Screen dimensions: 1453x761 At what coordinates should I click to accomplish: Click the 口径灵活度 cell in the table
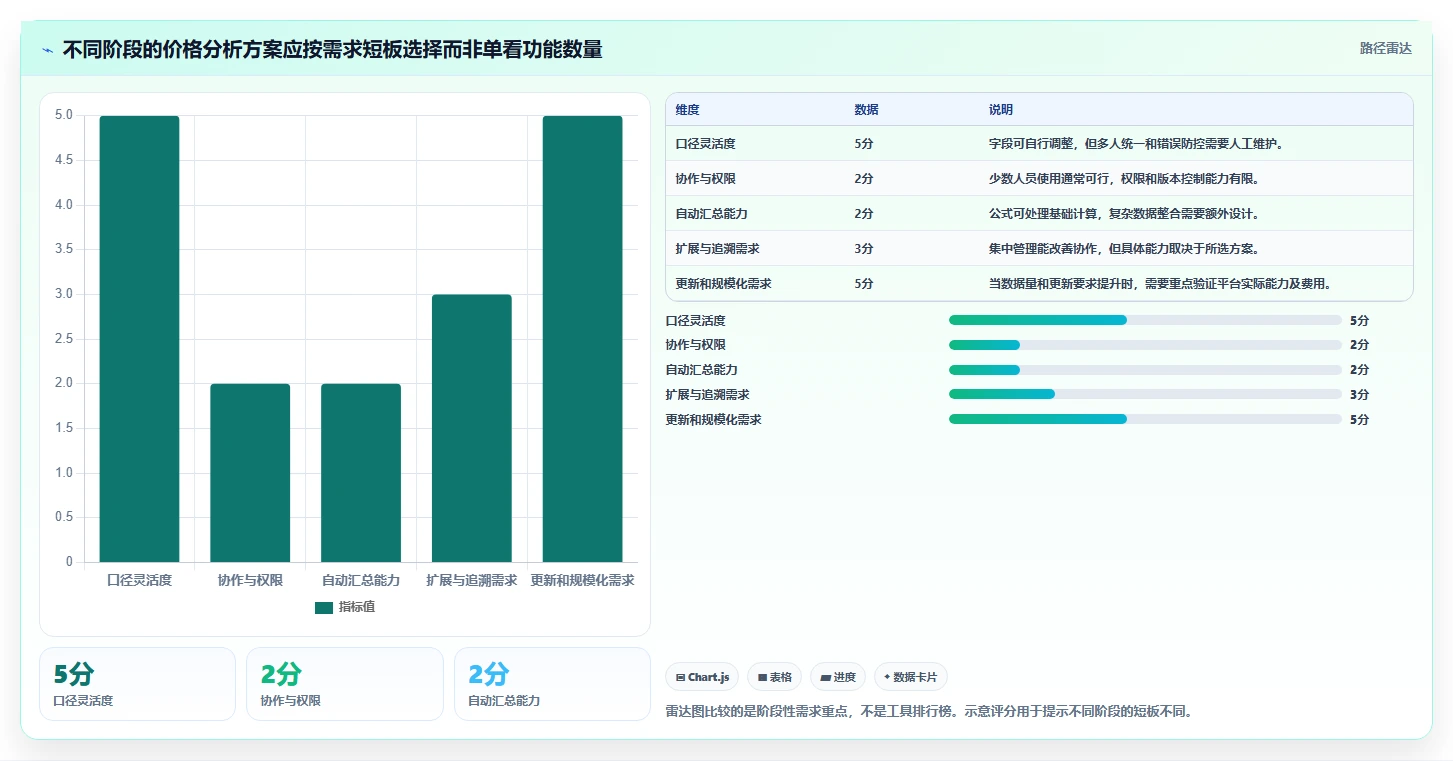tap(705, 144)
